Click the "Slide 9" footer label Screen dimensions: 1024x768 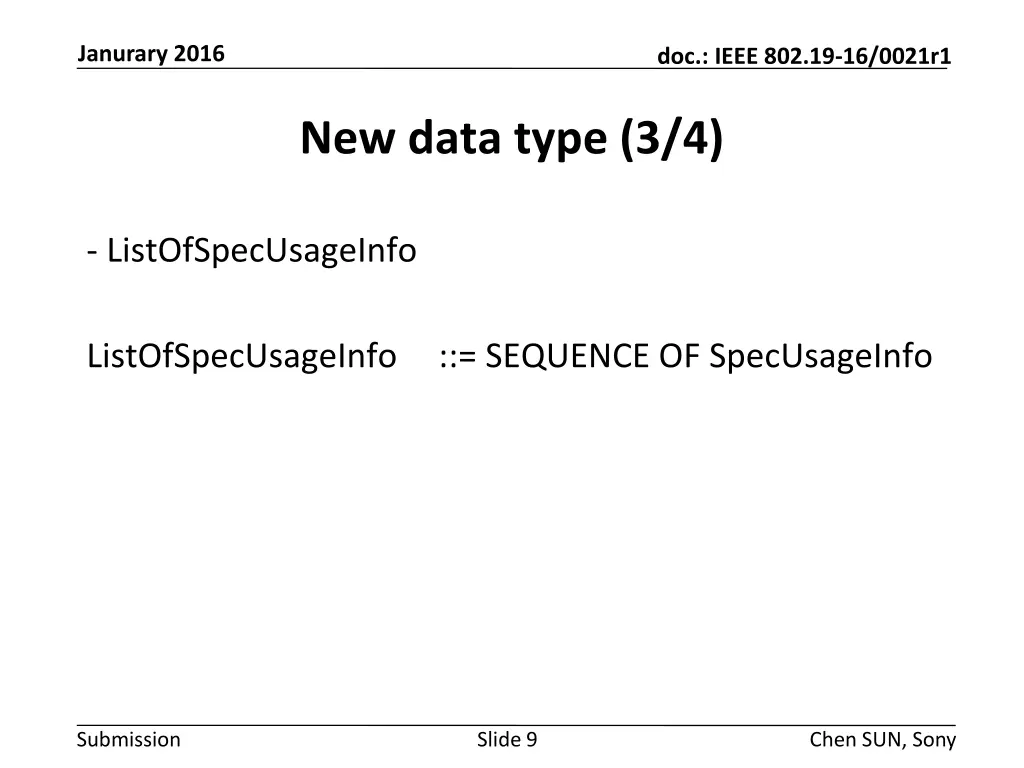[x=507, y=740]
